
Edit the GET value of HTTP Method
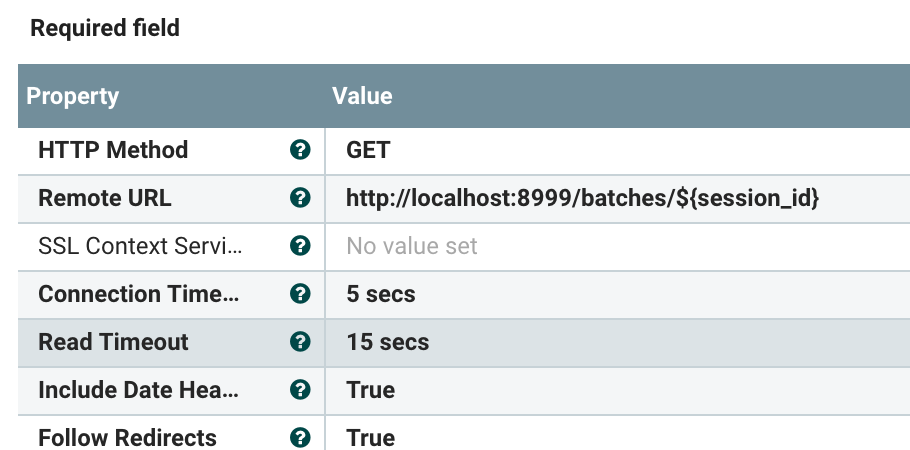[368, 150]
